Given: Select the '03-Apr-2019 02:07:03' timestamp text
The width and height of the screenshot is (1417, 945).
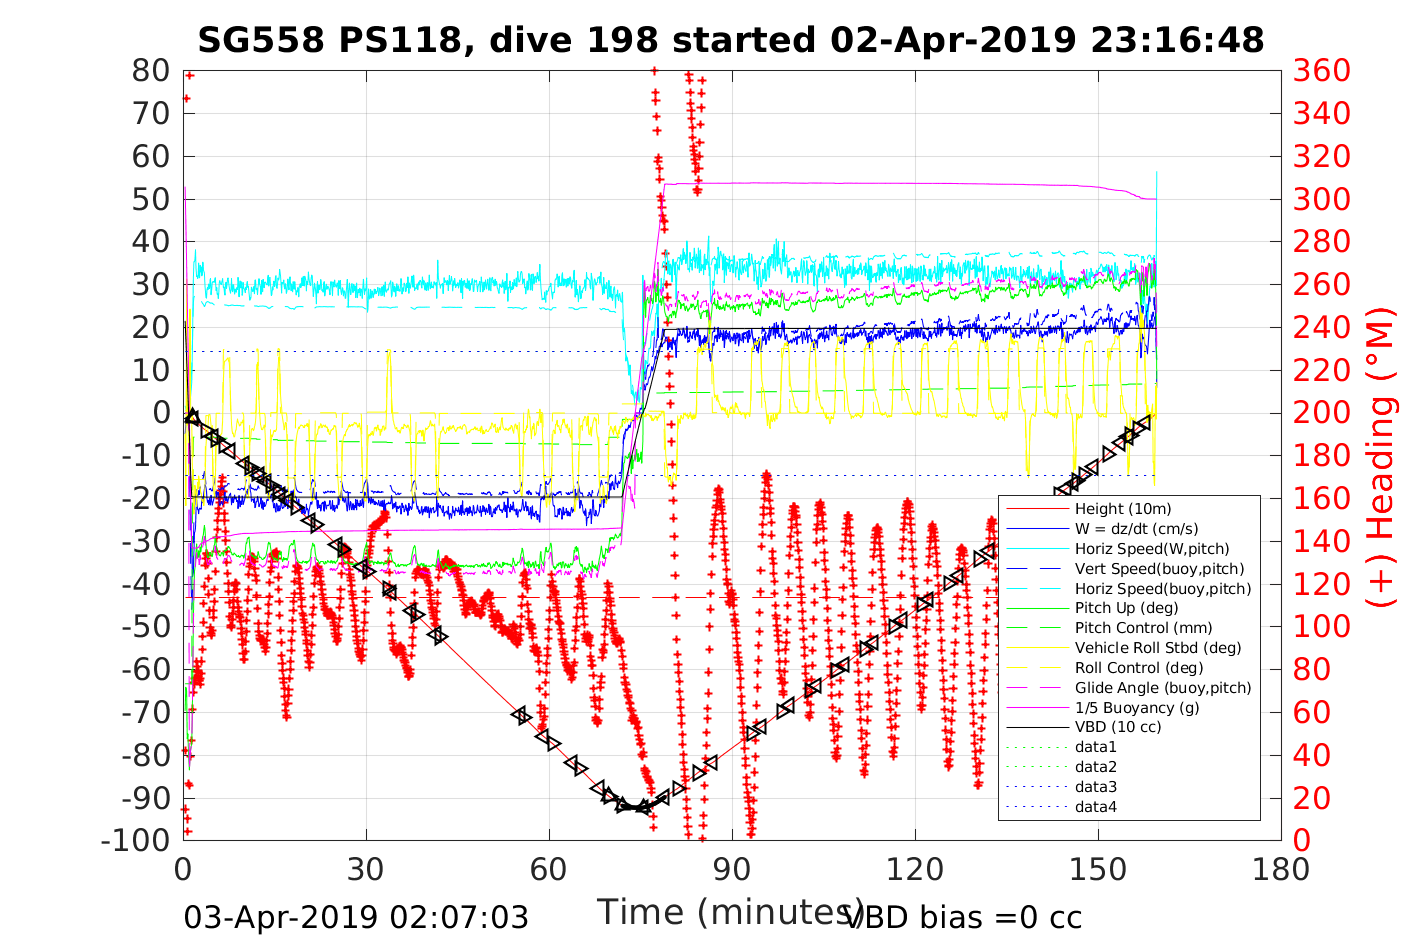Looking at the screenshot, I should tap(356, 917).
